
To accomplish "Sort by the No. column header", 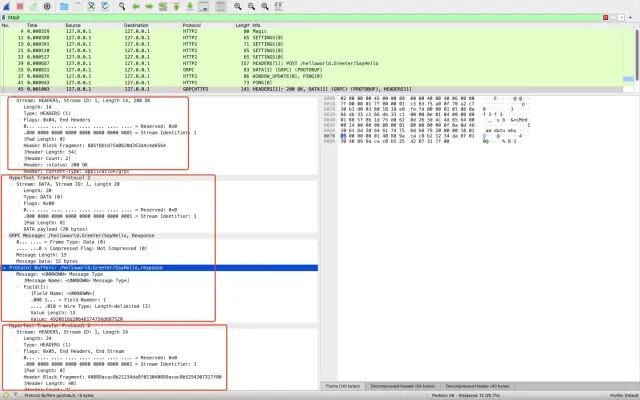I will (6, 25).
